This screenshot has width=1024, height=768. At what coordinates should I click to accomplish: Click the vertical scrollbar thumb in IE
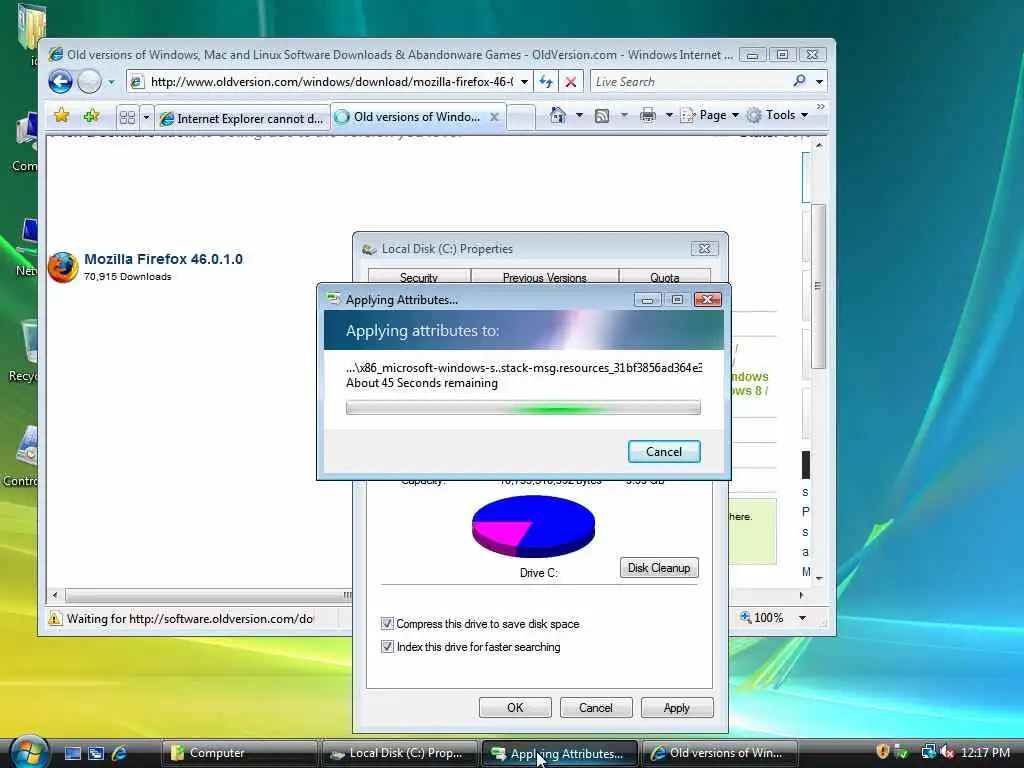tap(819, 286)
